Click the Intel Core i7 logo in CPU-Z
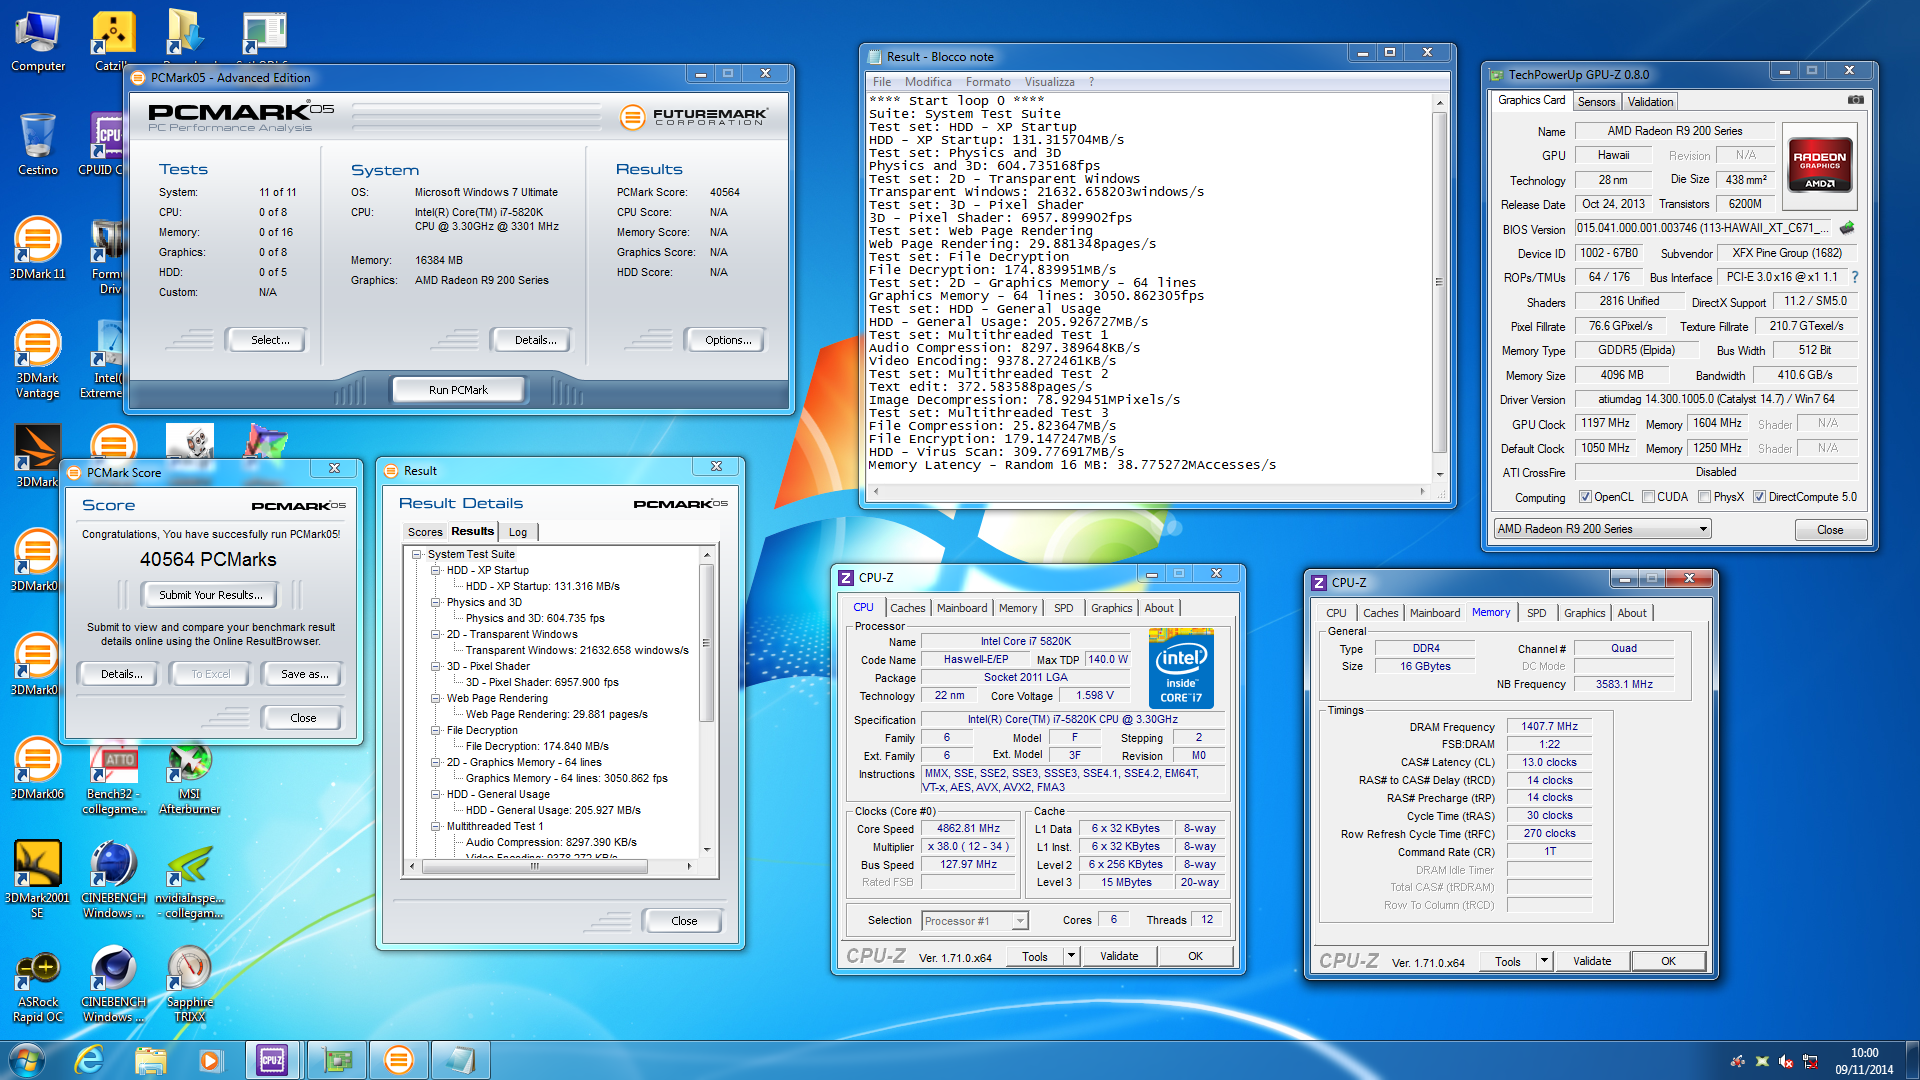 [1181, 668]
